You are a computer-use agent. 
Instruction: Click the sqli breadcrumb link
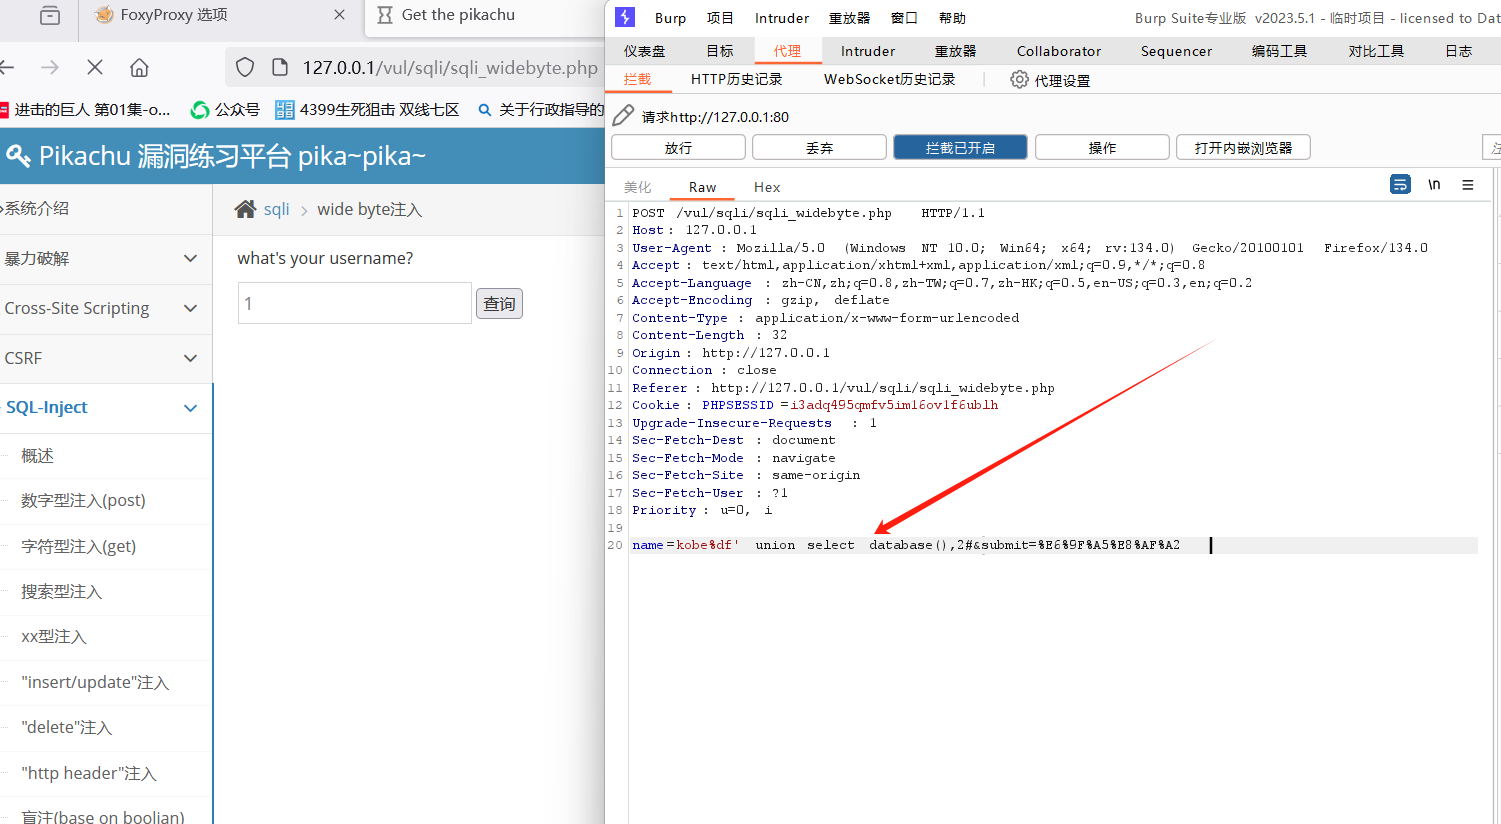tap(277, 209)
